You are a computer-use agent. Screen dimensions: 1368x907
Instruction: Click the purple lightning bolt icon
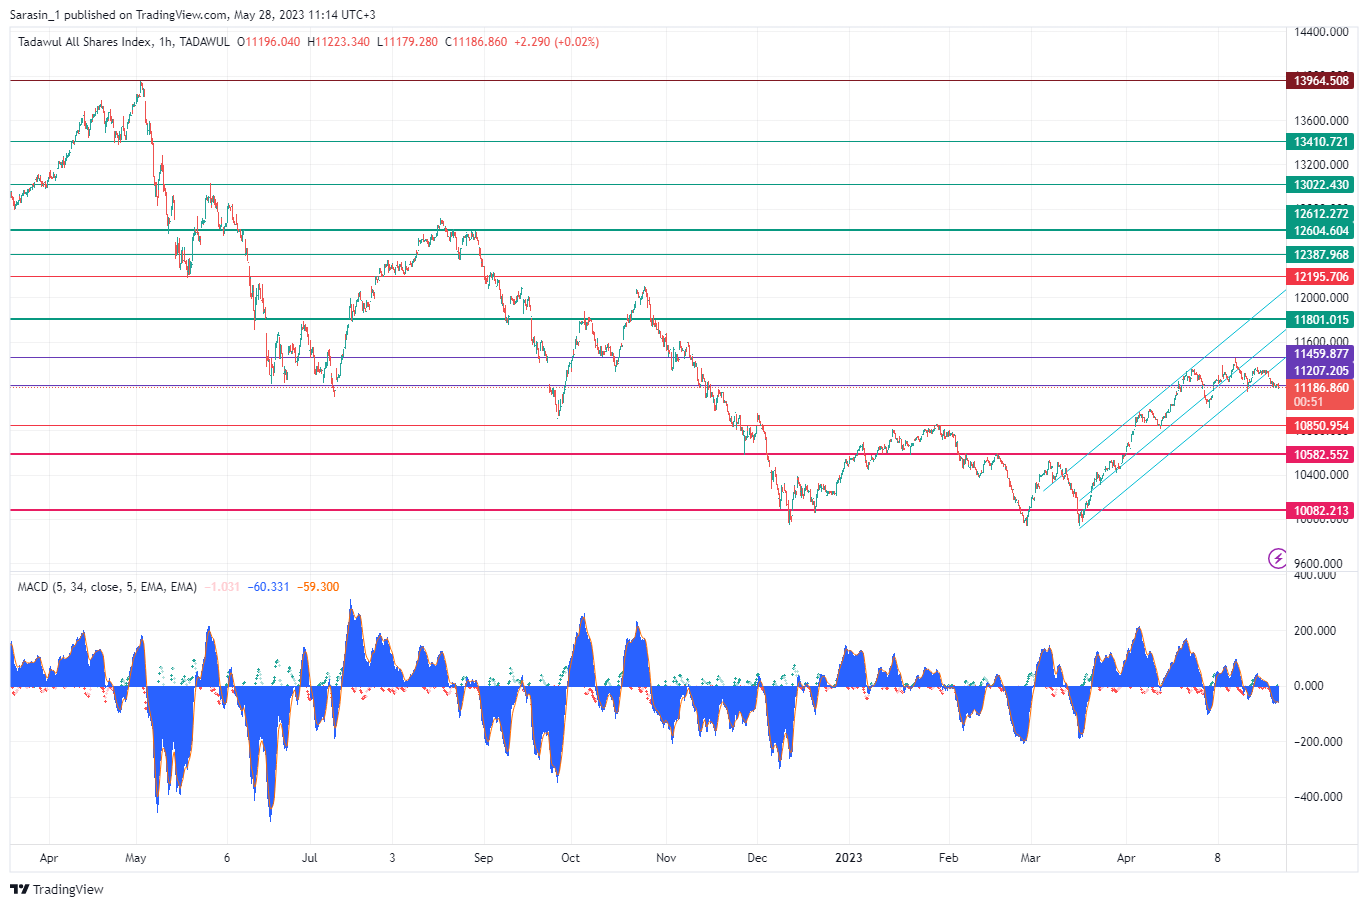click(x=1277, y=558)
